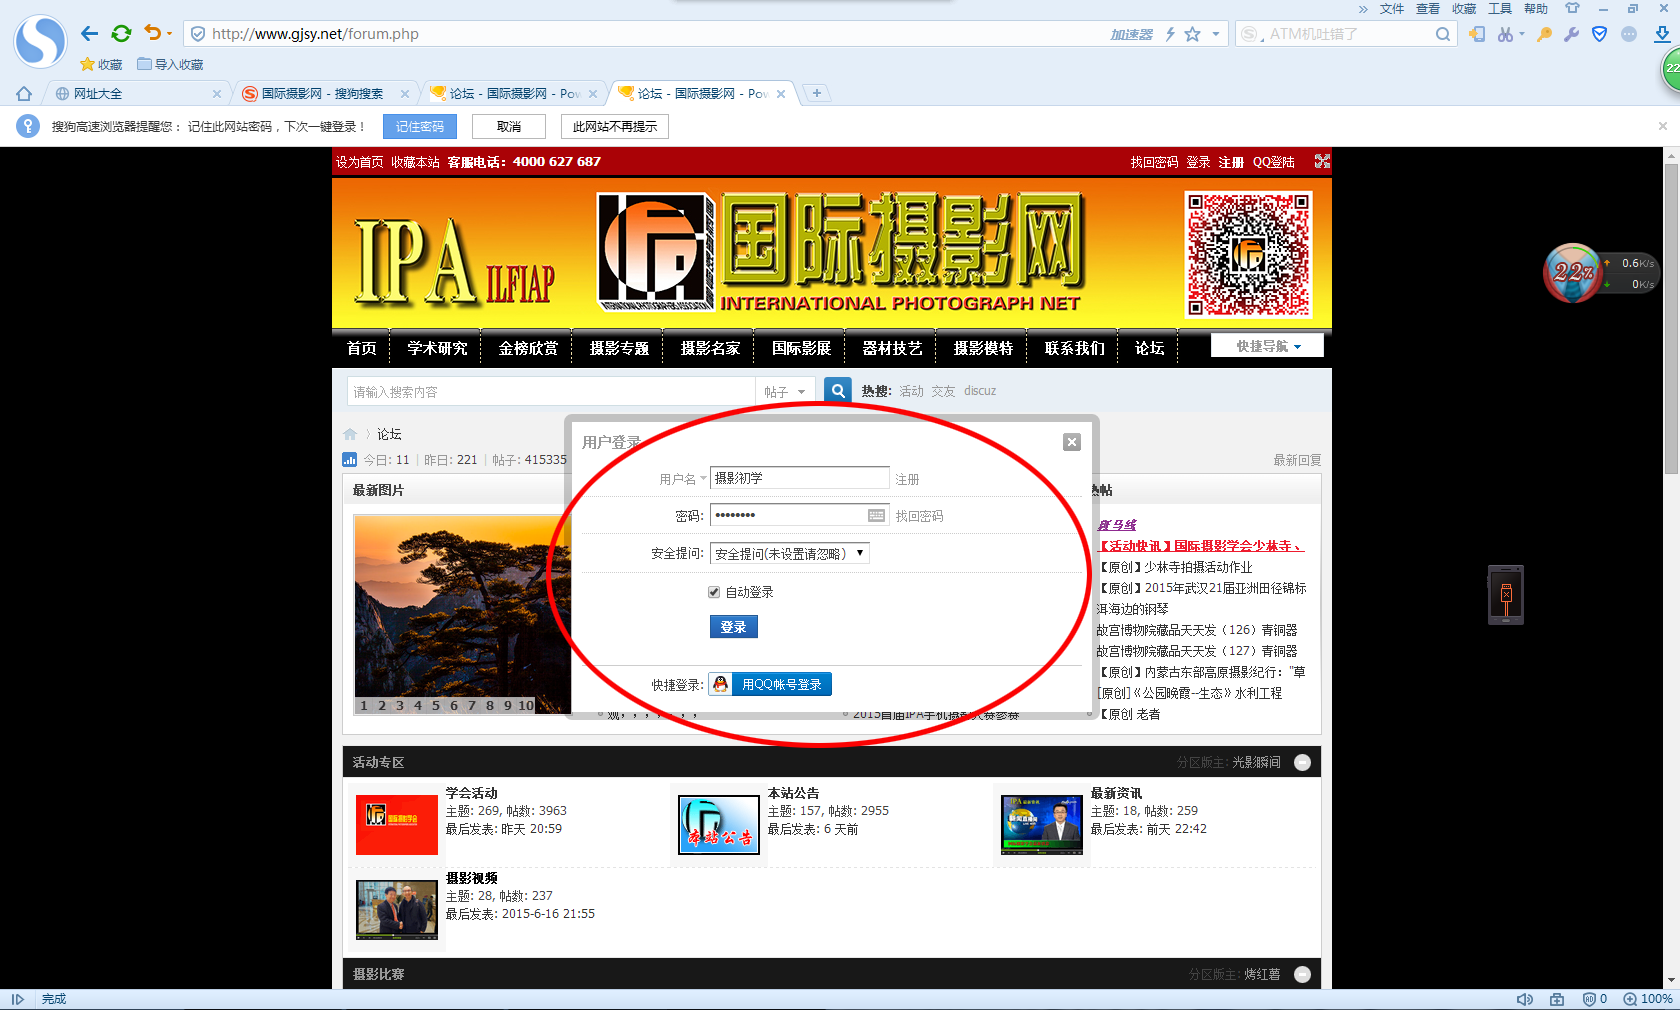Click the 注册 link beside username field
Viewport: 1680px width, 1010px height.
pos(907,479)
